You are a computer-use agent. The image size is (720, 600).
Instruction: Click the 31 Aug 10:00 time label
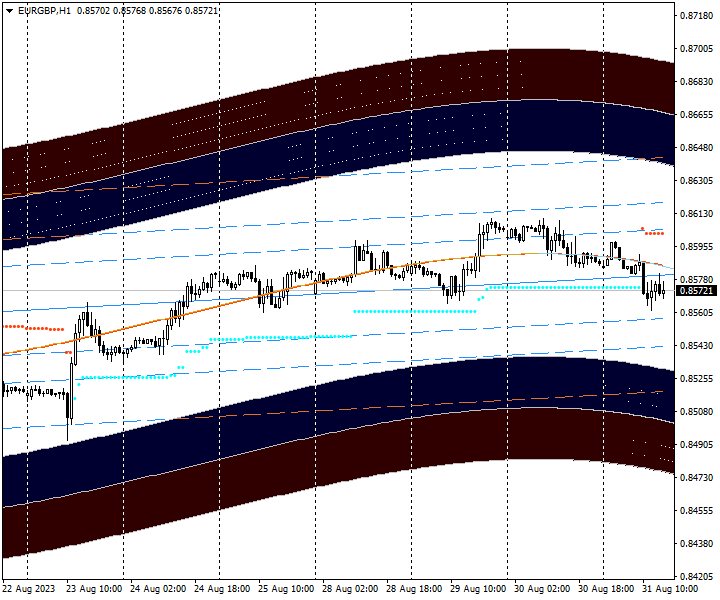tap(671, 590)
